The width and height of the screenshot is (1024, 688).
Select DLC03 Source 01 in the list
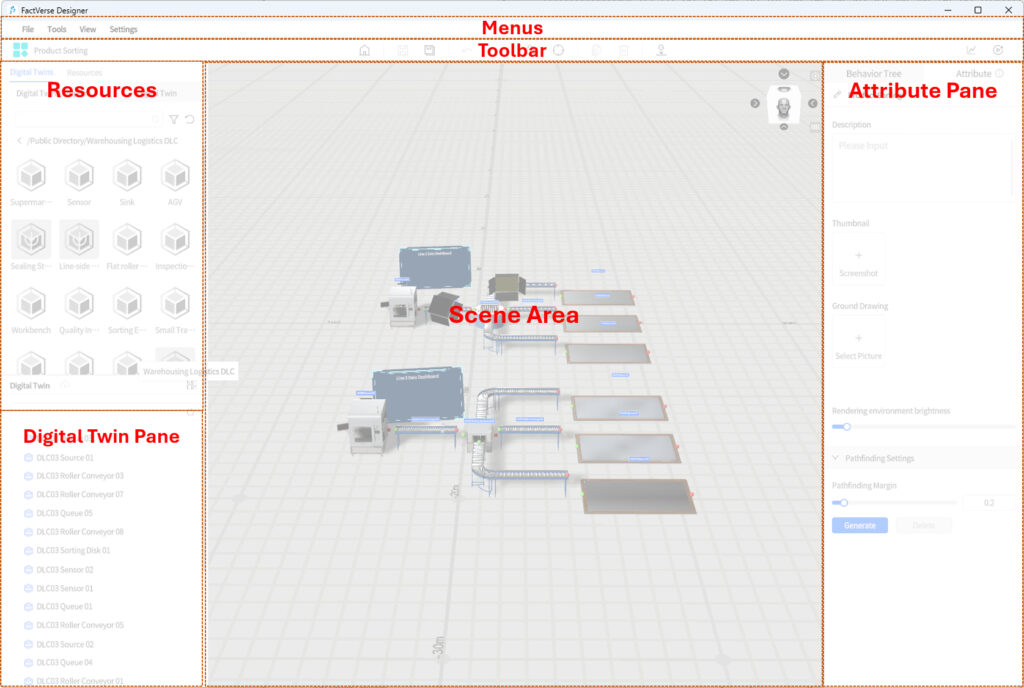click(65, 458)
